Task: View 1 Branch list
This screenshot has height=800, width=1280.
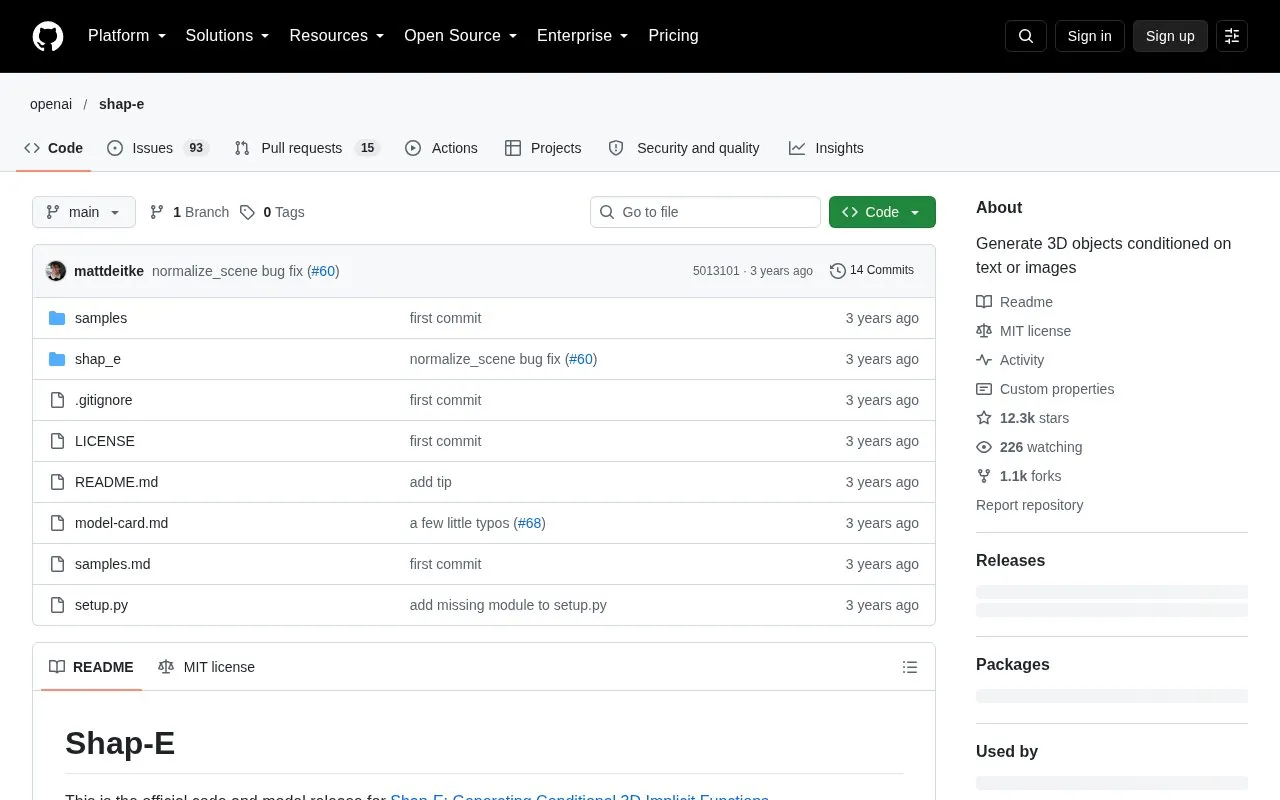Action: [189, 212]
